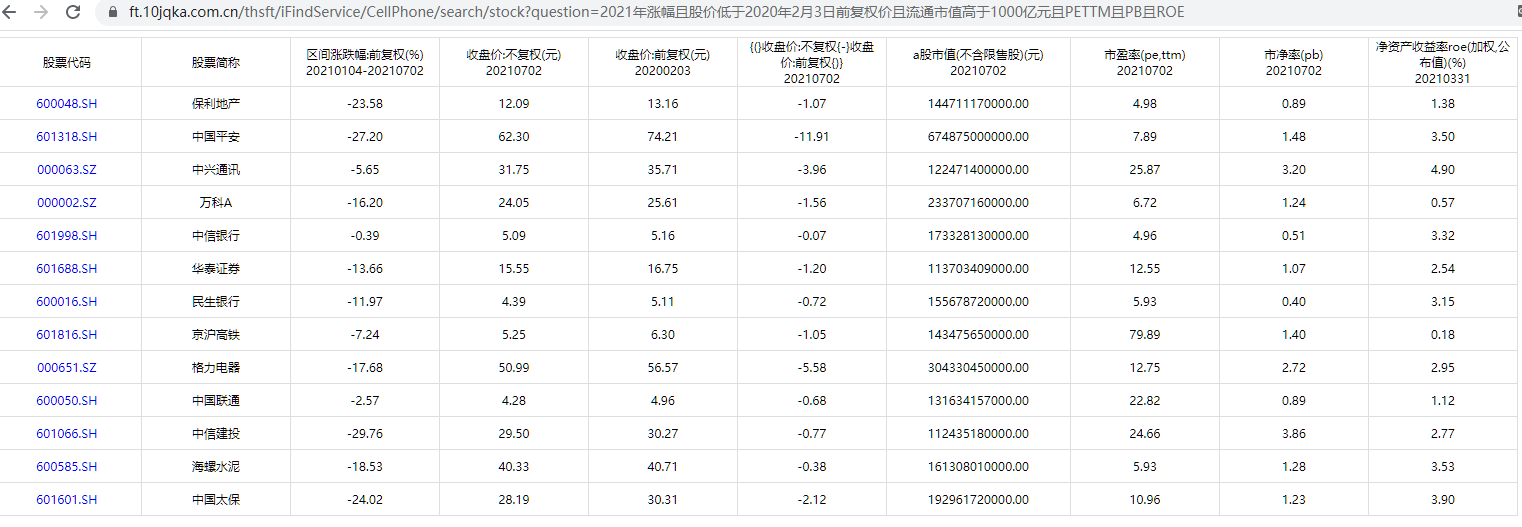
Task: Open stock code 000002.SZ link
Action: (67, 203)
